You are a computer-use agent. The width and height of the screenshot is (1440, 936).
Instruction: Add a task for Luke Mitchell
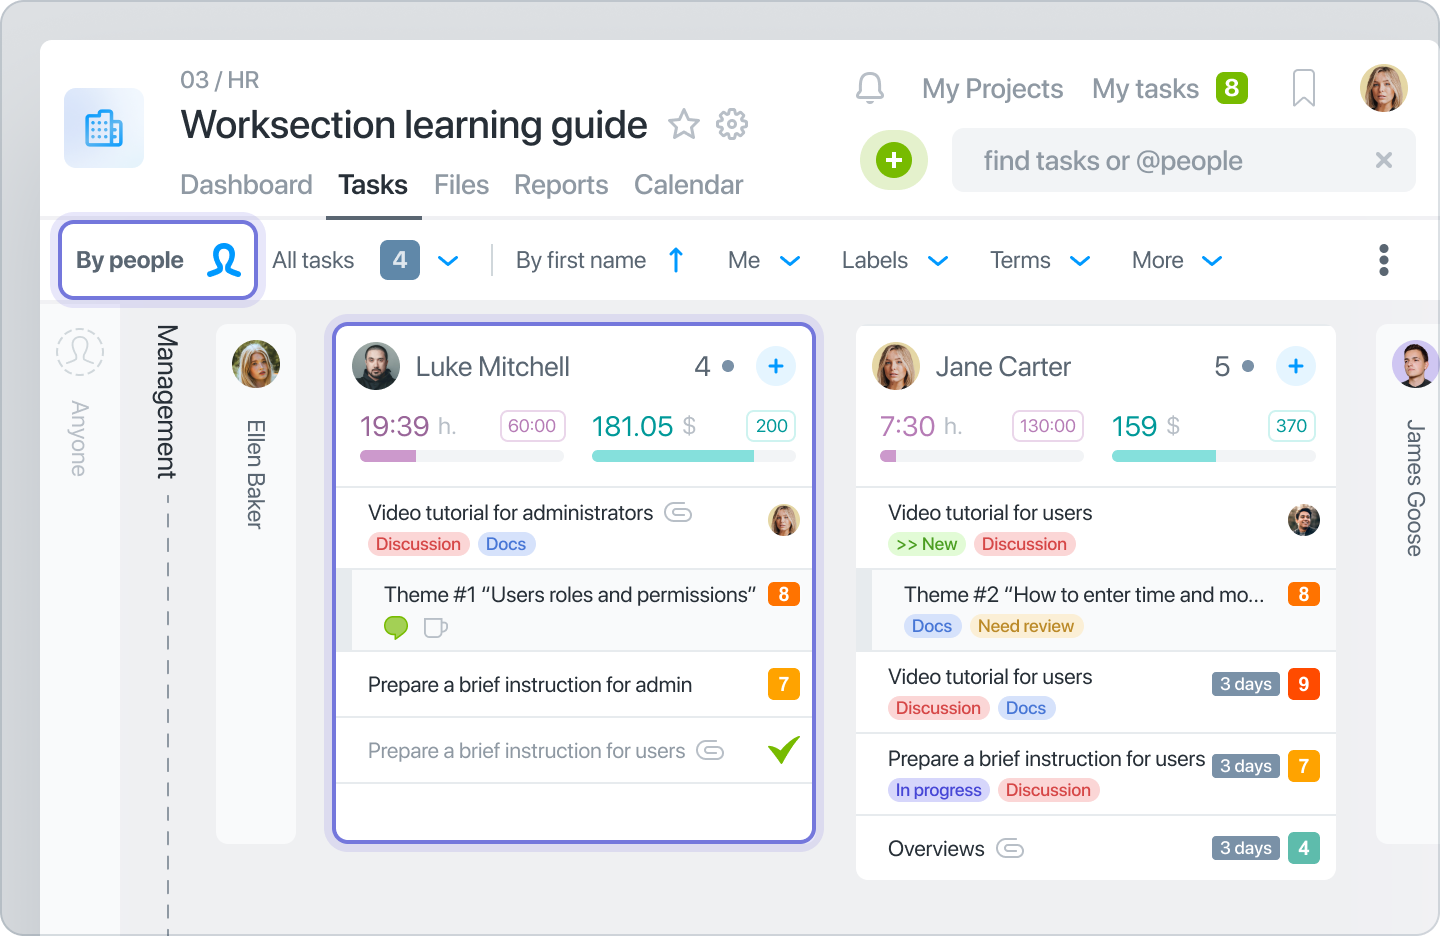tap(775, 366)
